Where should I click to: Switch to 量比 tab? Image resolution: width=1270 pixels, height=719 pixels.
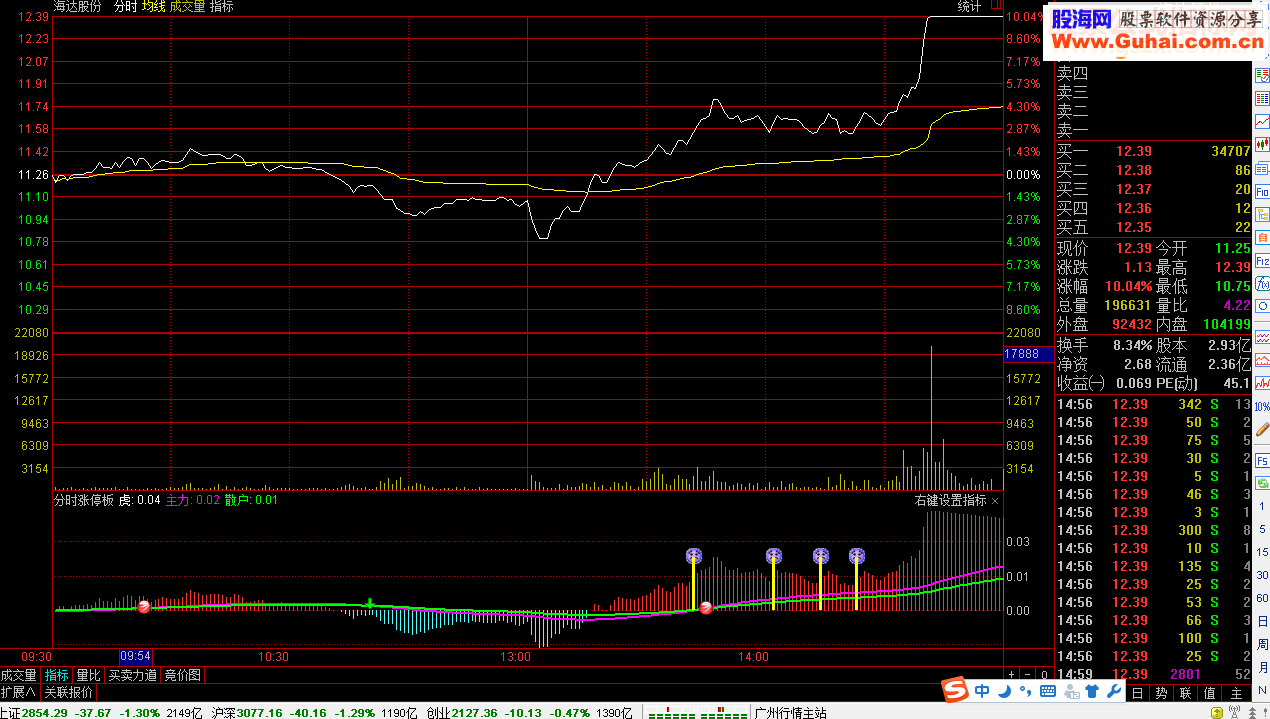coord(88,675)
